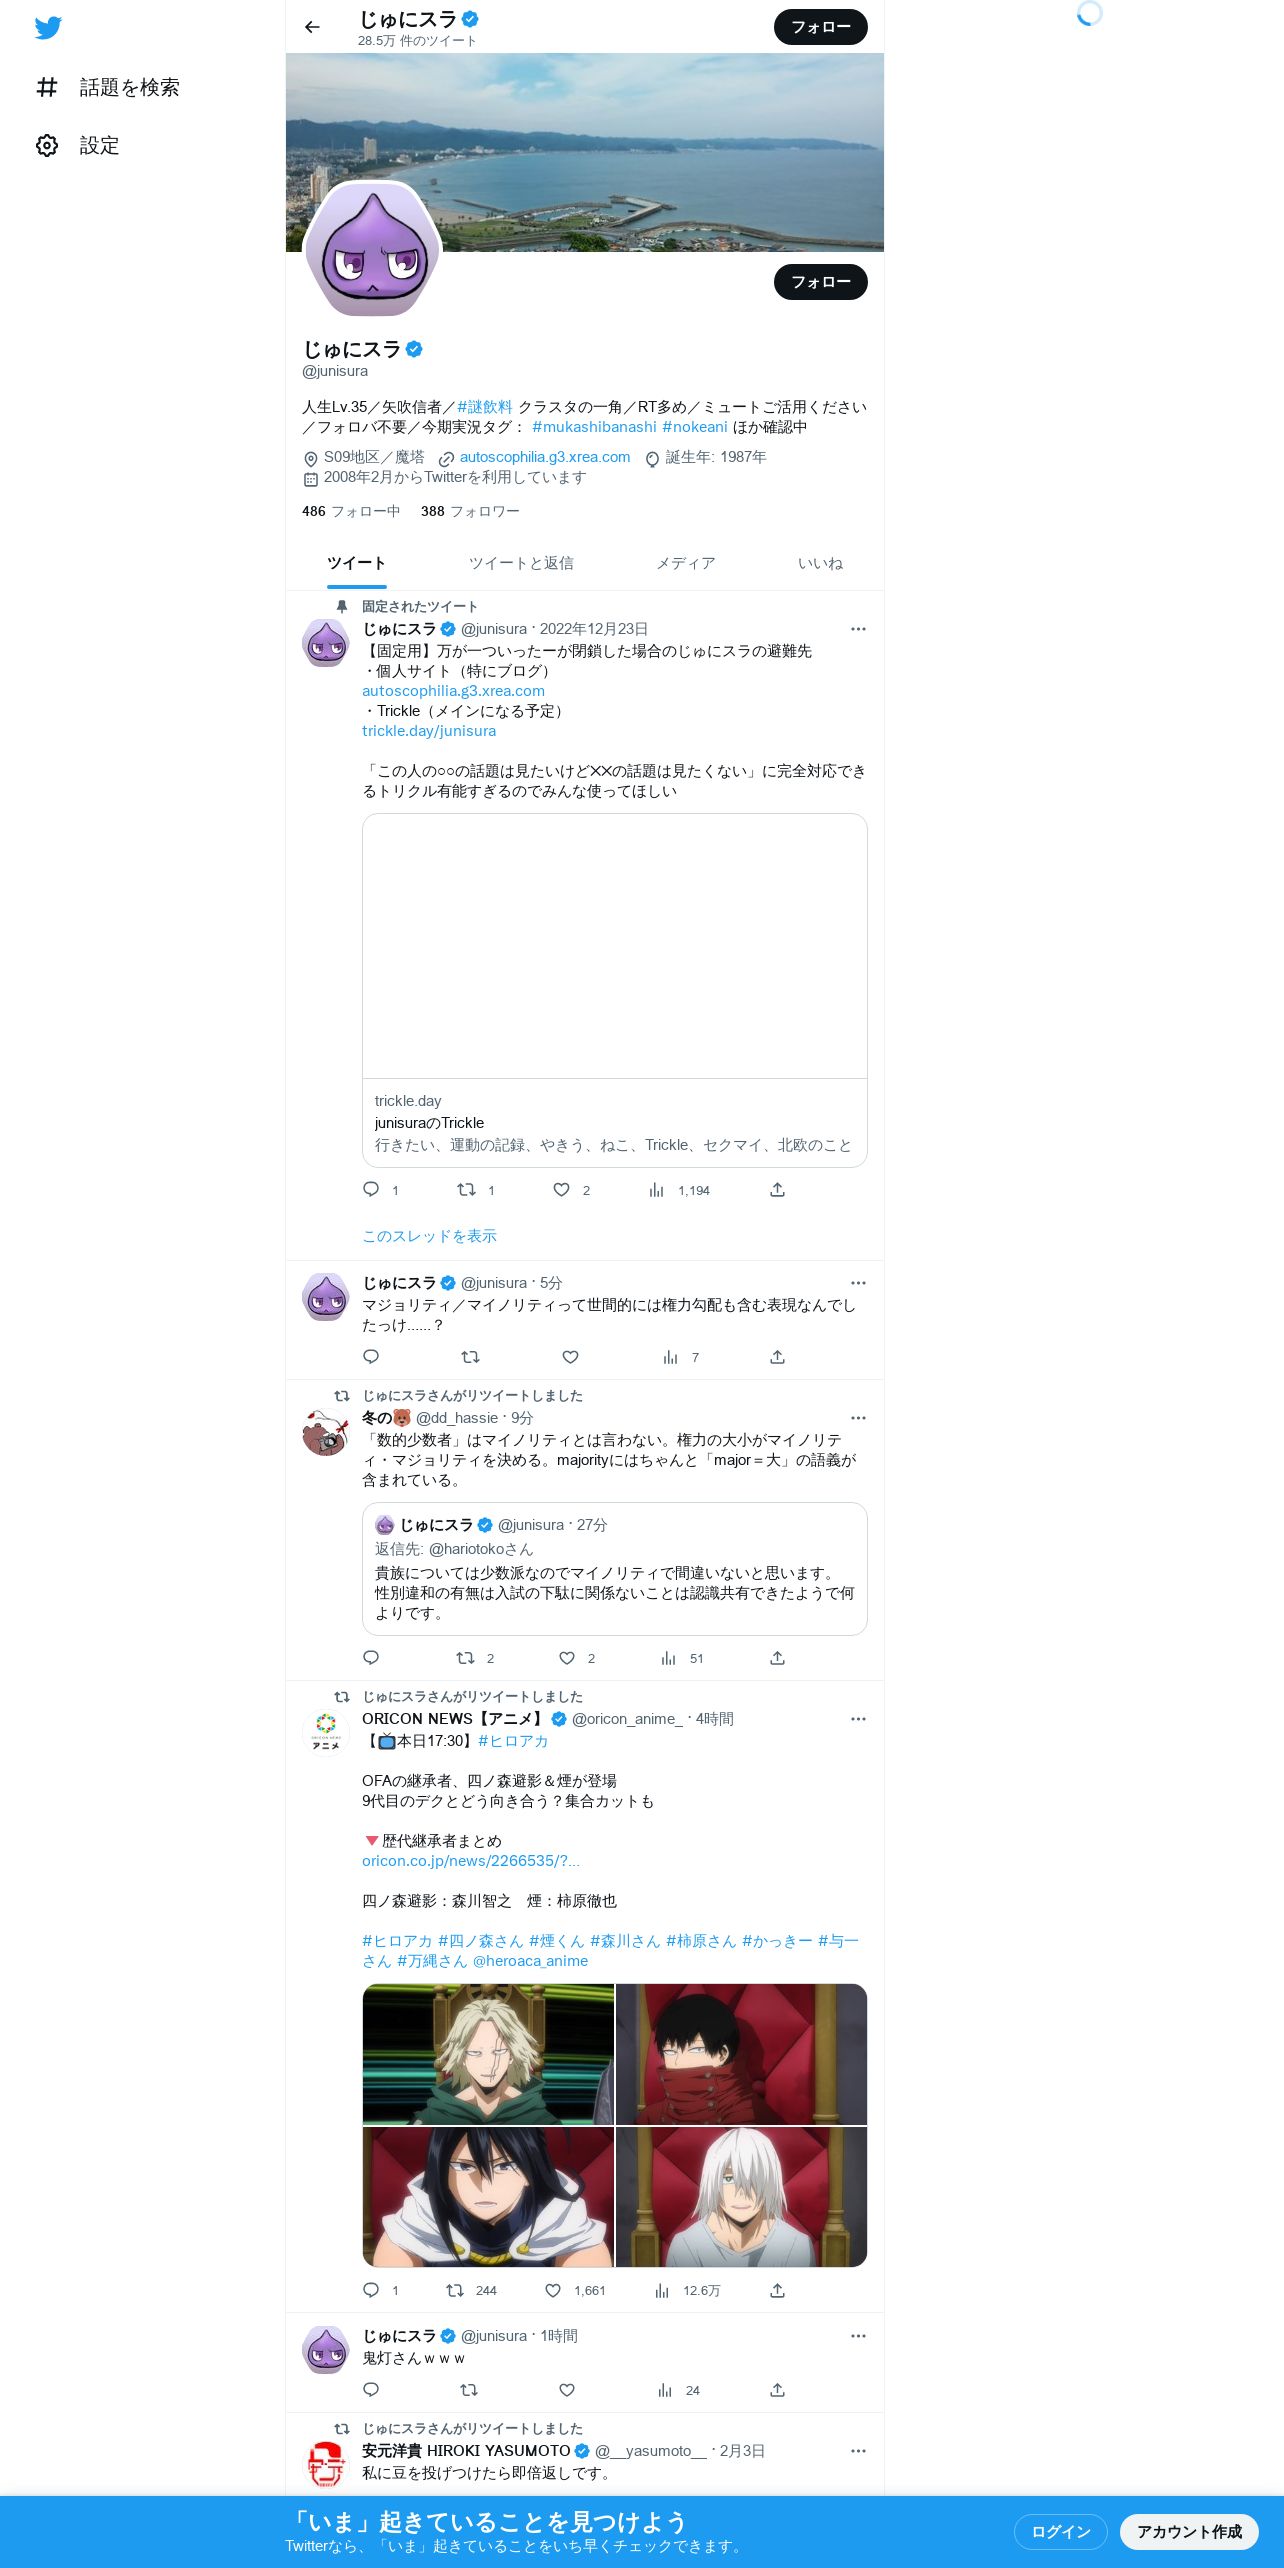This screenshot has height=2568, width=1284.
Task: Share the pinned tweet
Action: (x=777, y=1190)
